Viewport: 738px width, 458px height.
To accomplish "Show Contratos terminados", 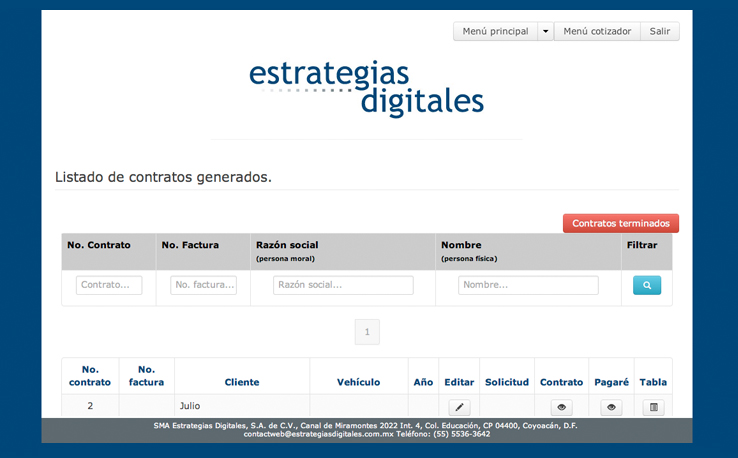I will click(x=621, y=224).
